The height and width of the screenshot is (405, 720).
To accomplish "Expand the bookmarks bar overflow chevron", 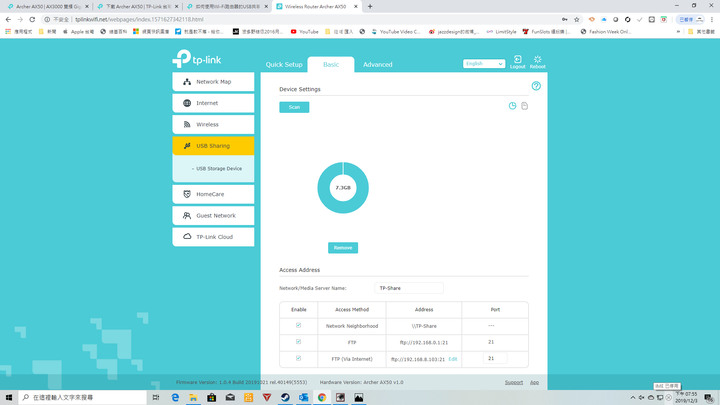I will tap(678, 32).
